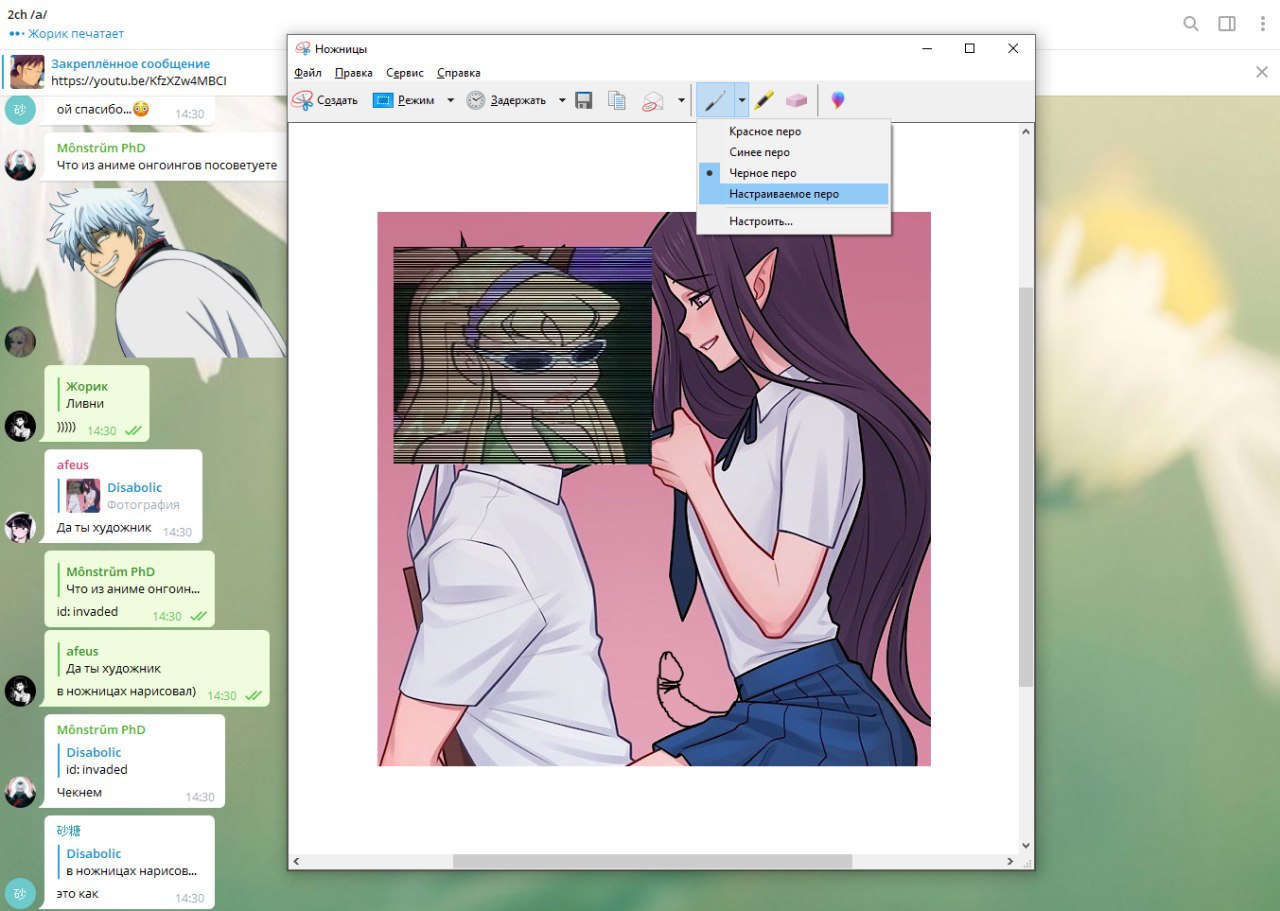Click the pinned message thumbnail
The height and width of the screenshot is (911, 1280).
pos(27,72)
